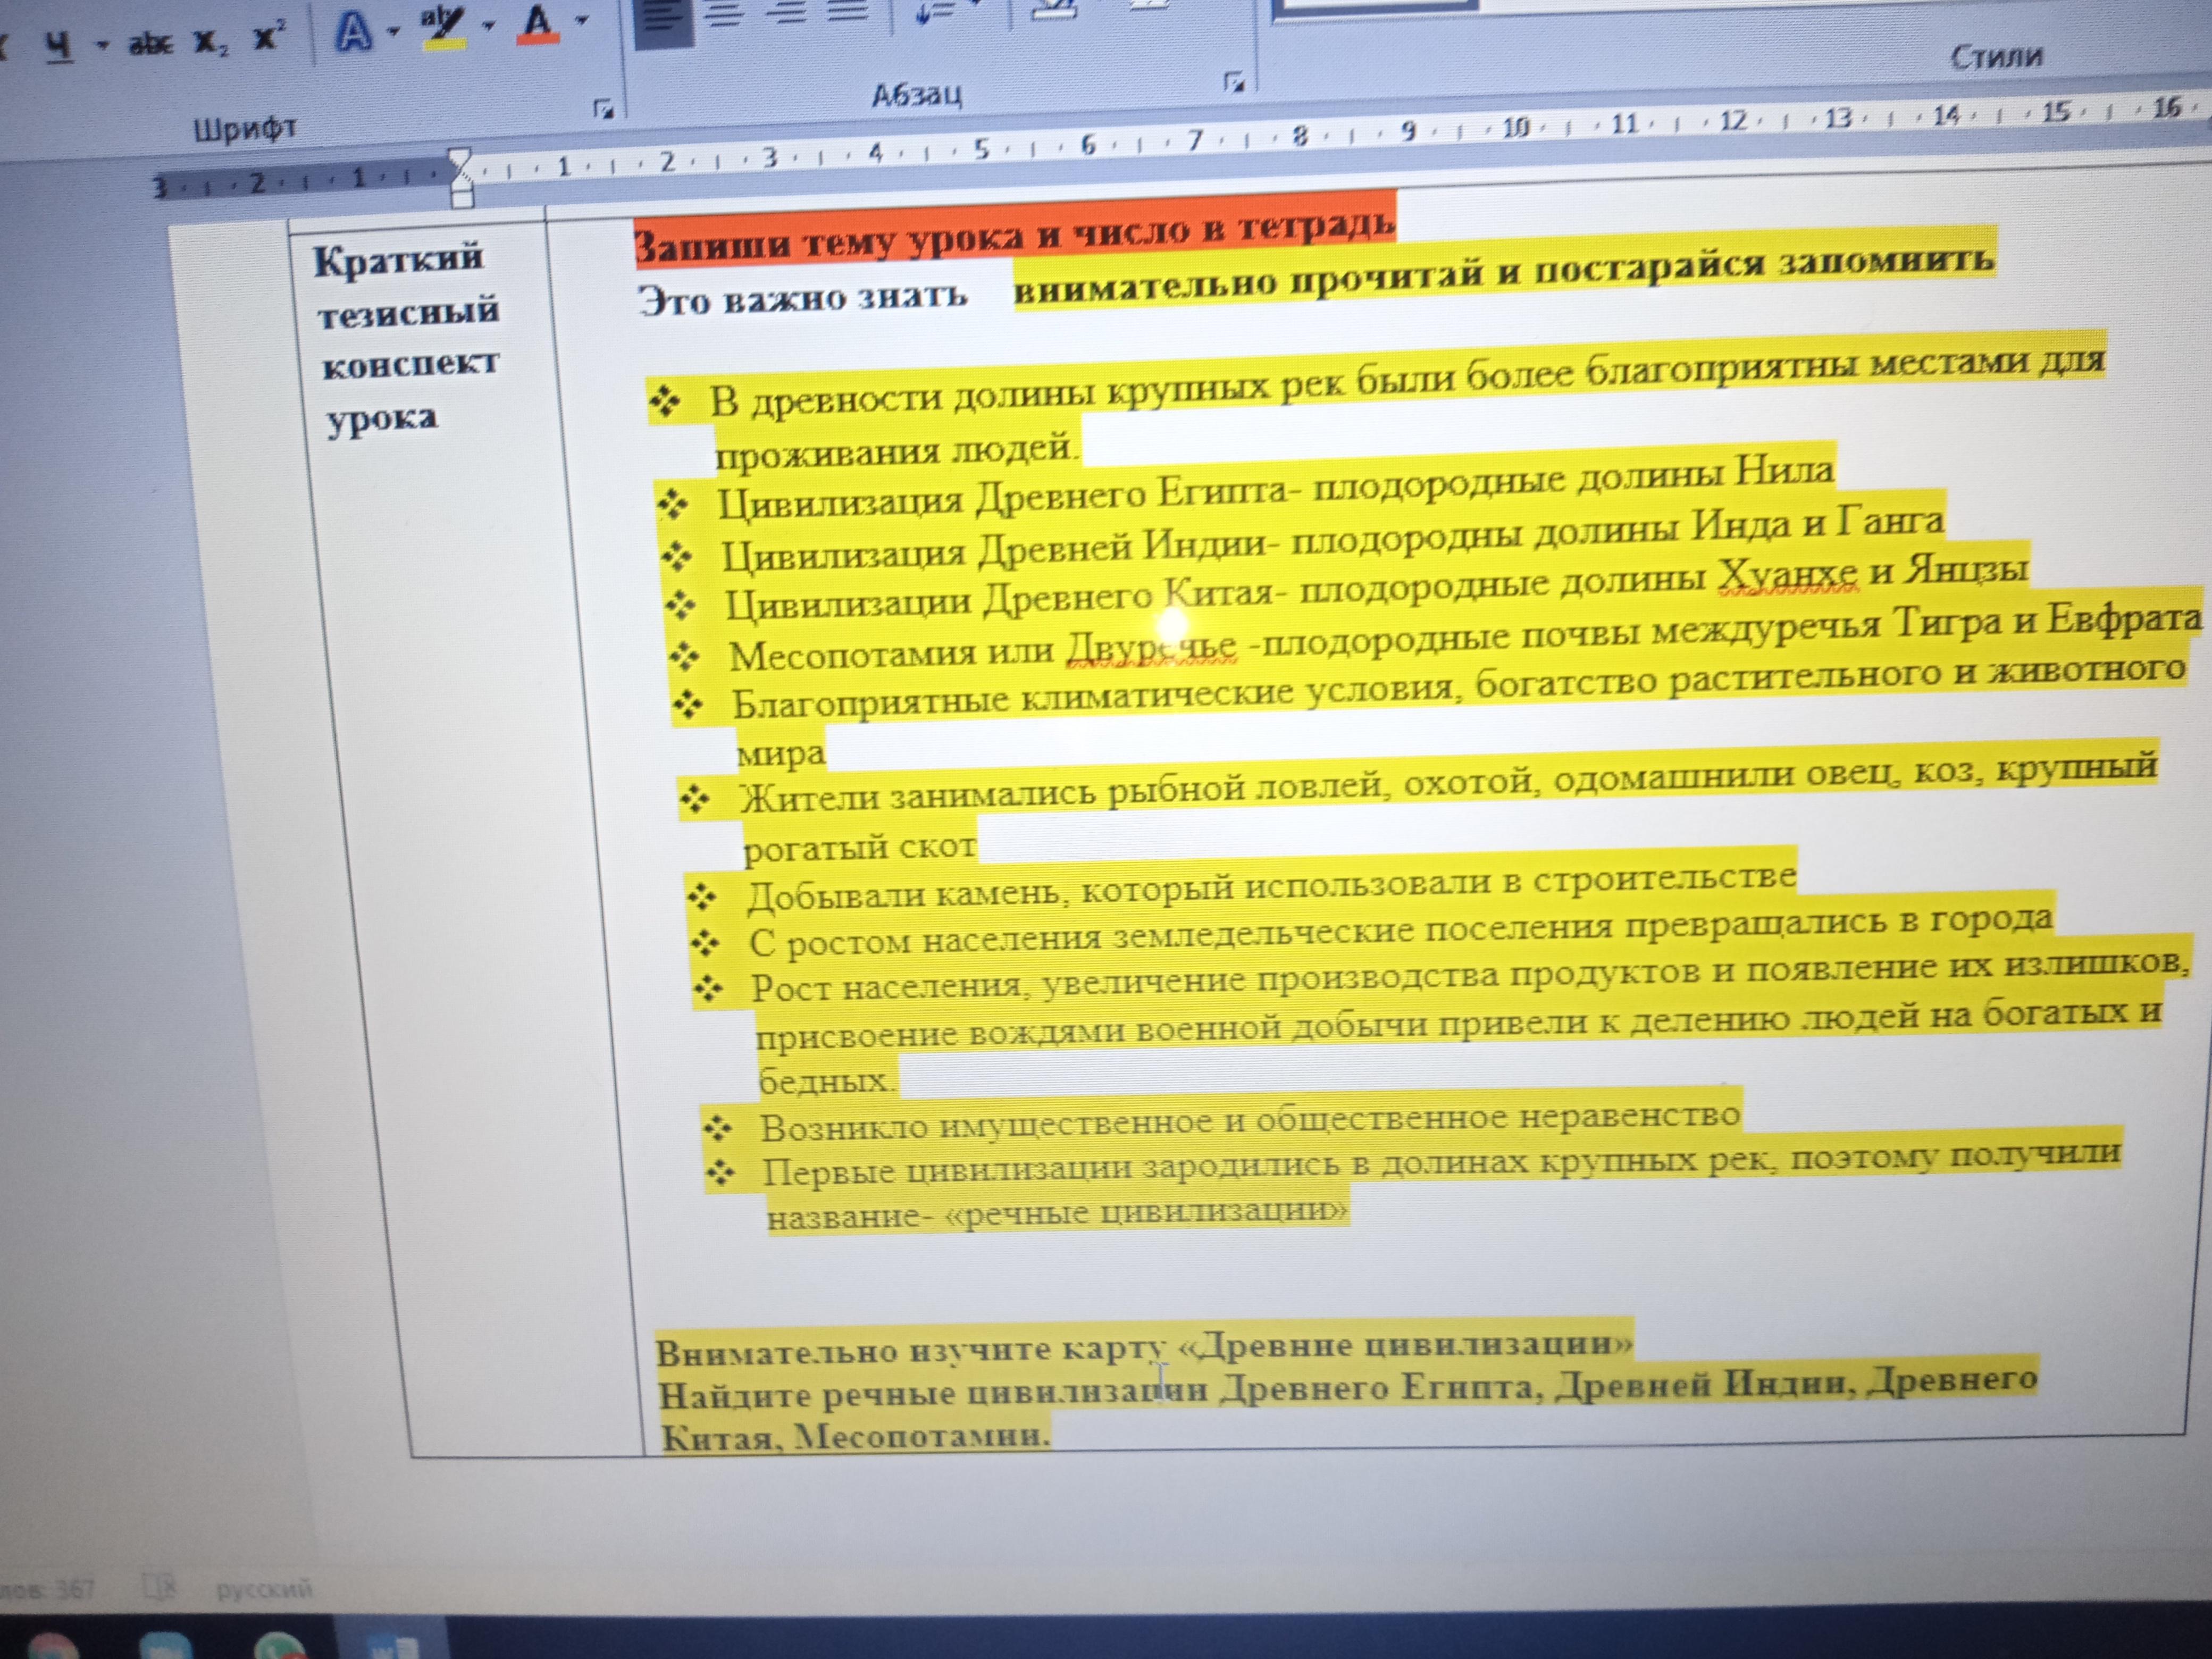This screenshot has width=2212, height=1659.
Task: Open the Шрифт dialog launcher
Action: (x=603, y=109)
